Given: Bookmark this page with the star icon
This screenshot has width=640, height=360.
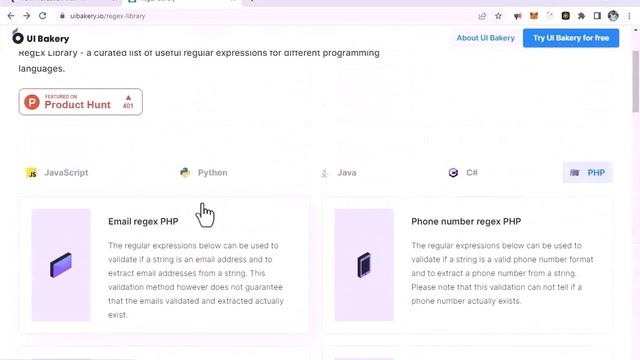Looking at the screenshot, I should [498, 16].
